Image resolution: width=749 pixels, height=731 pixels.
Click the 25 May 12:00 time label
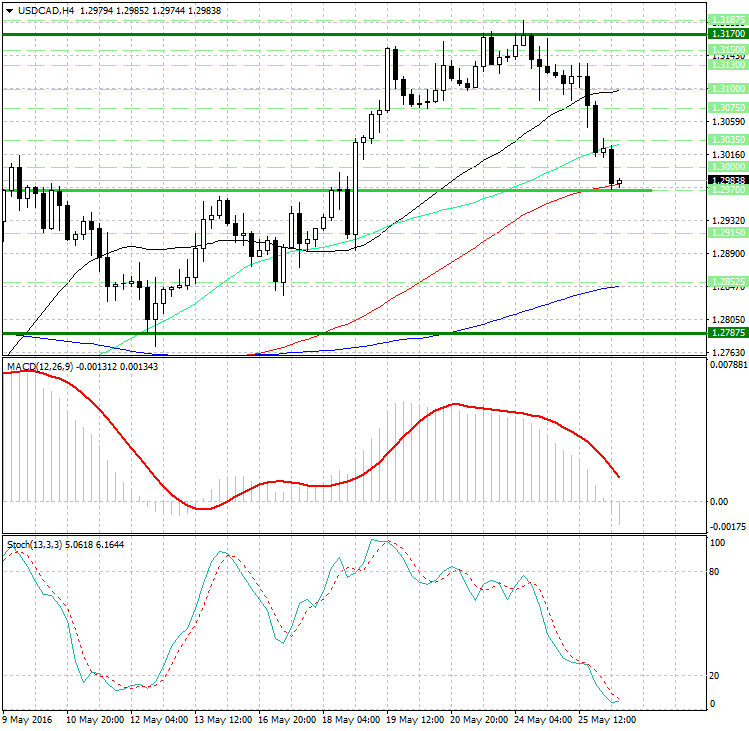[x=612, y=718]
